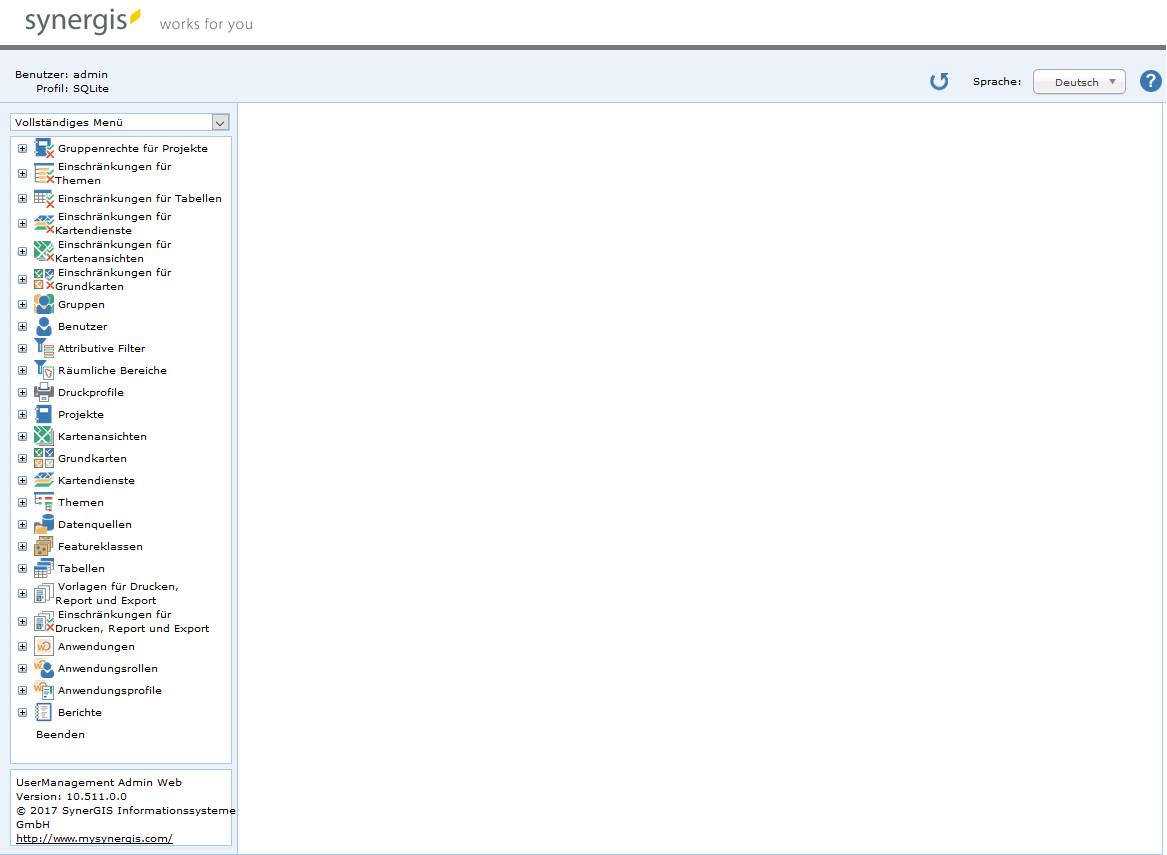This screenshot has width=1167, height=855.
Task: Expand the Projekte tree node
Action: click(22, 415)
